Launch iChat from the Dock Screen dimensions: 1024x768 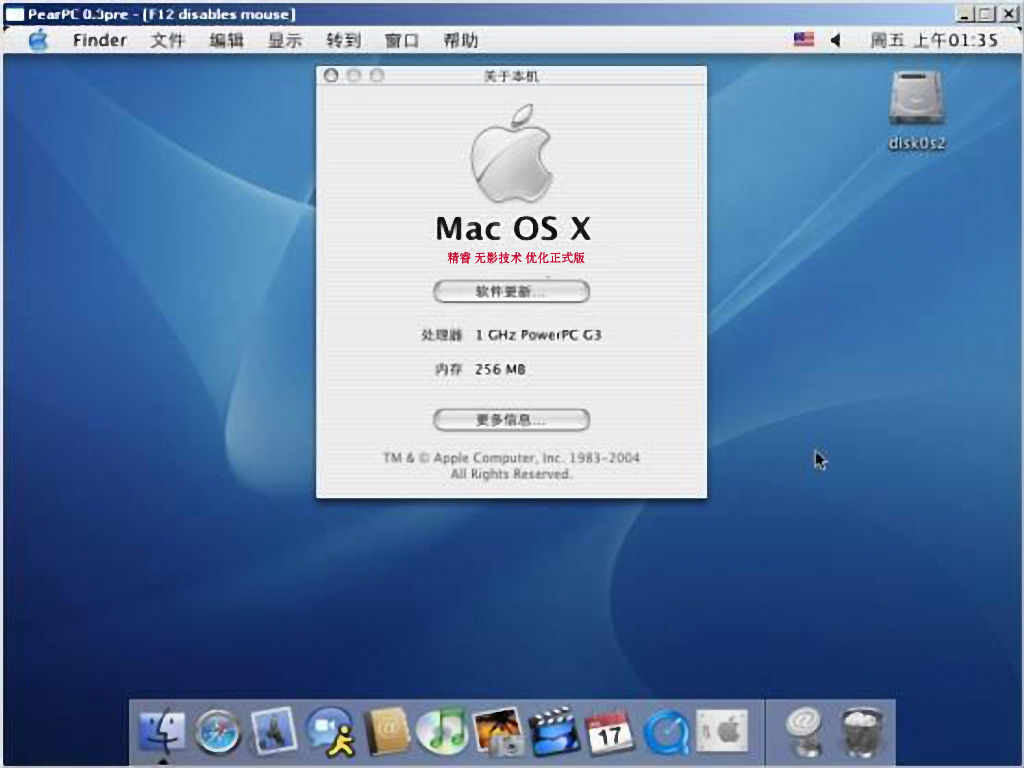(330, 732)
